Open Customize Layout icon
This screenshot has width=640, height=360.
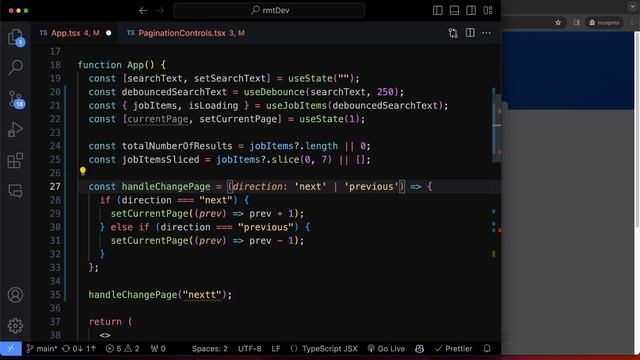488,11
